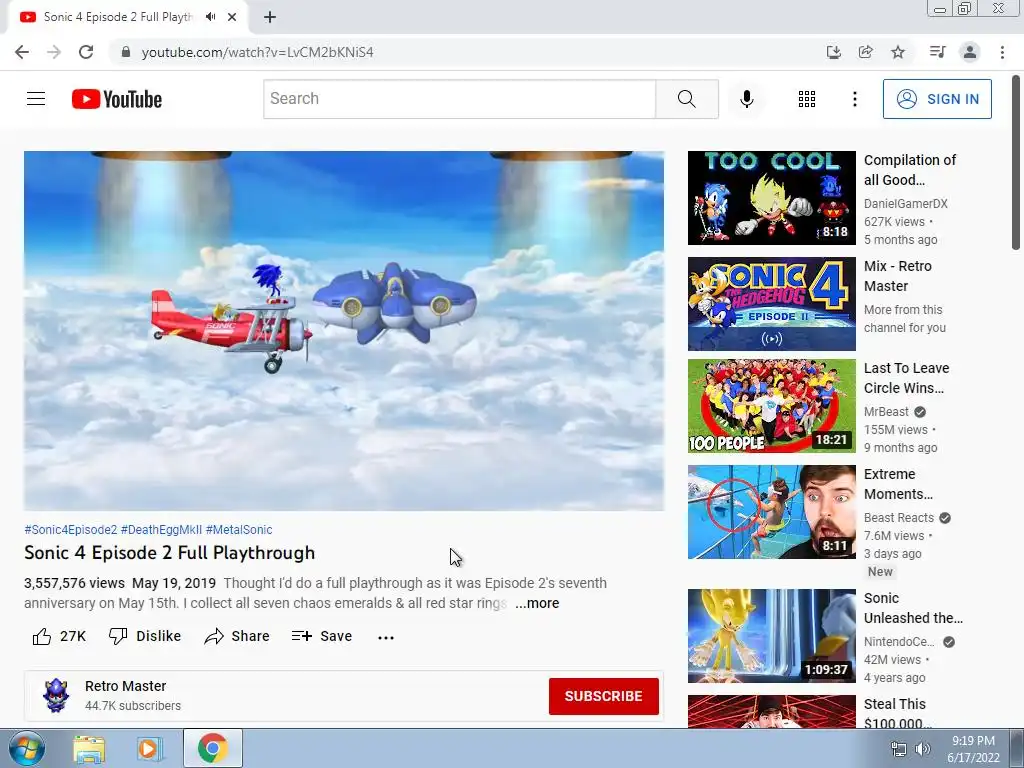This screenshot has height=768, width=1024.
Task: Focus the YouTube Search field
Action: (x=460, y=99)
